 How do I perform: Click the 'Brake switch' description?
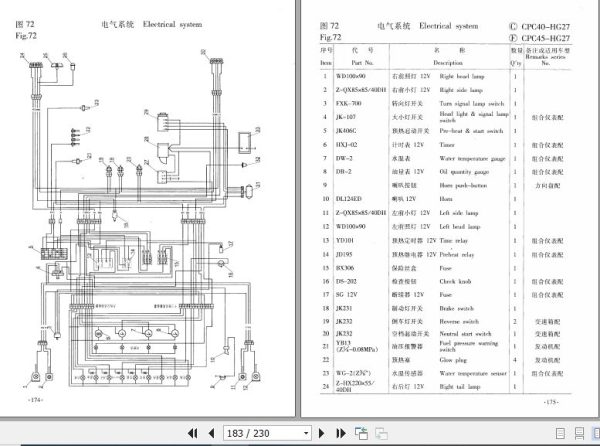tap(456, 308)
